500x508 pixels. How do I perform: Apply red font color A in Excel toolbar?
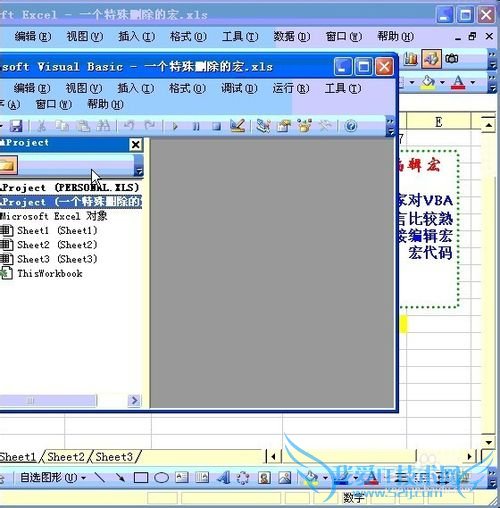[458, 82]
